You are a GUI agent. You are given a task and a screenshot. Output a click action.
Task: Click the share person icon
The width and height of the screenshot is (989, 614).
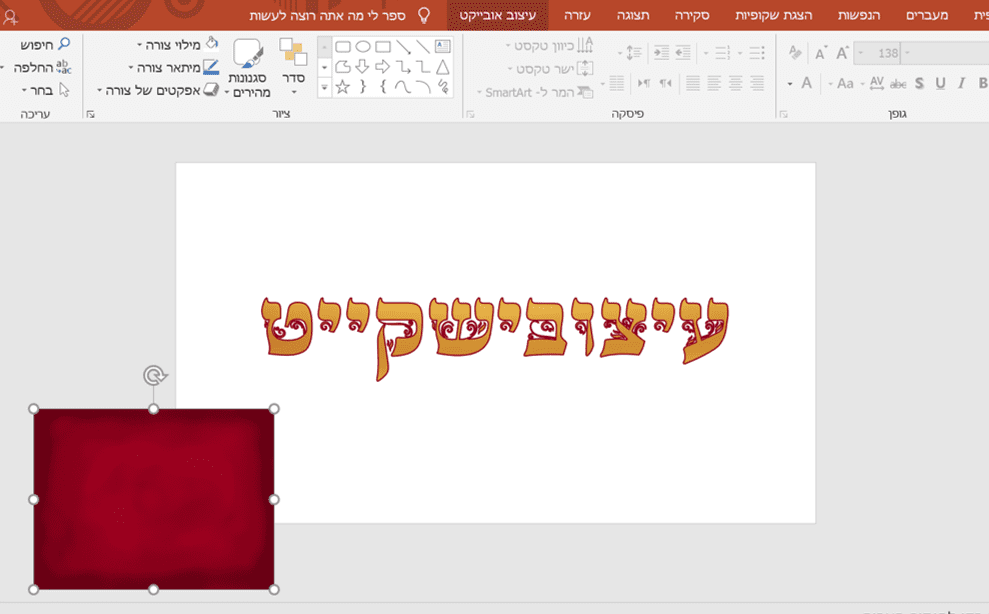10,18
